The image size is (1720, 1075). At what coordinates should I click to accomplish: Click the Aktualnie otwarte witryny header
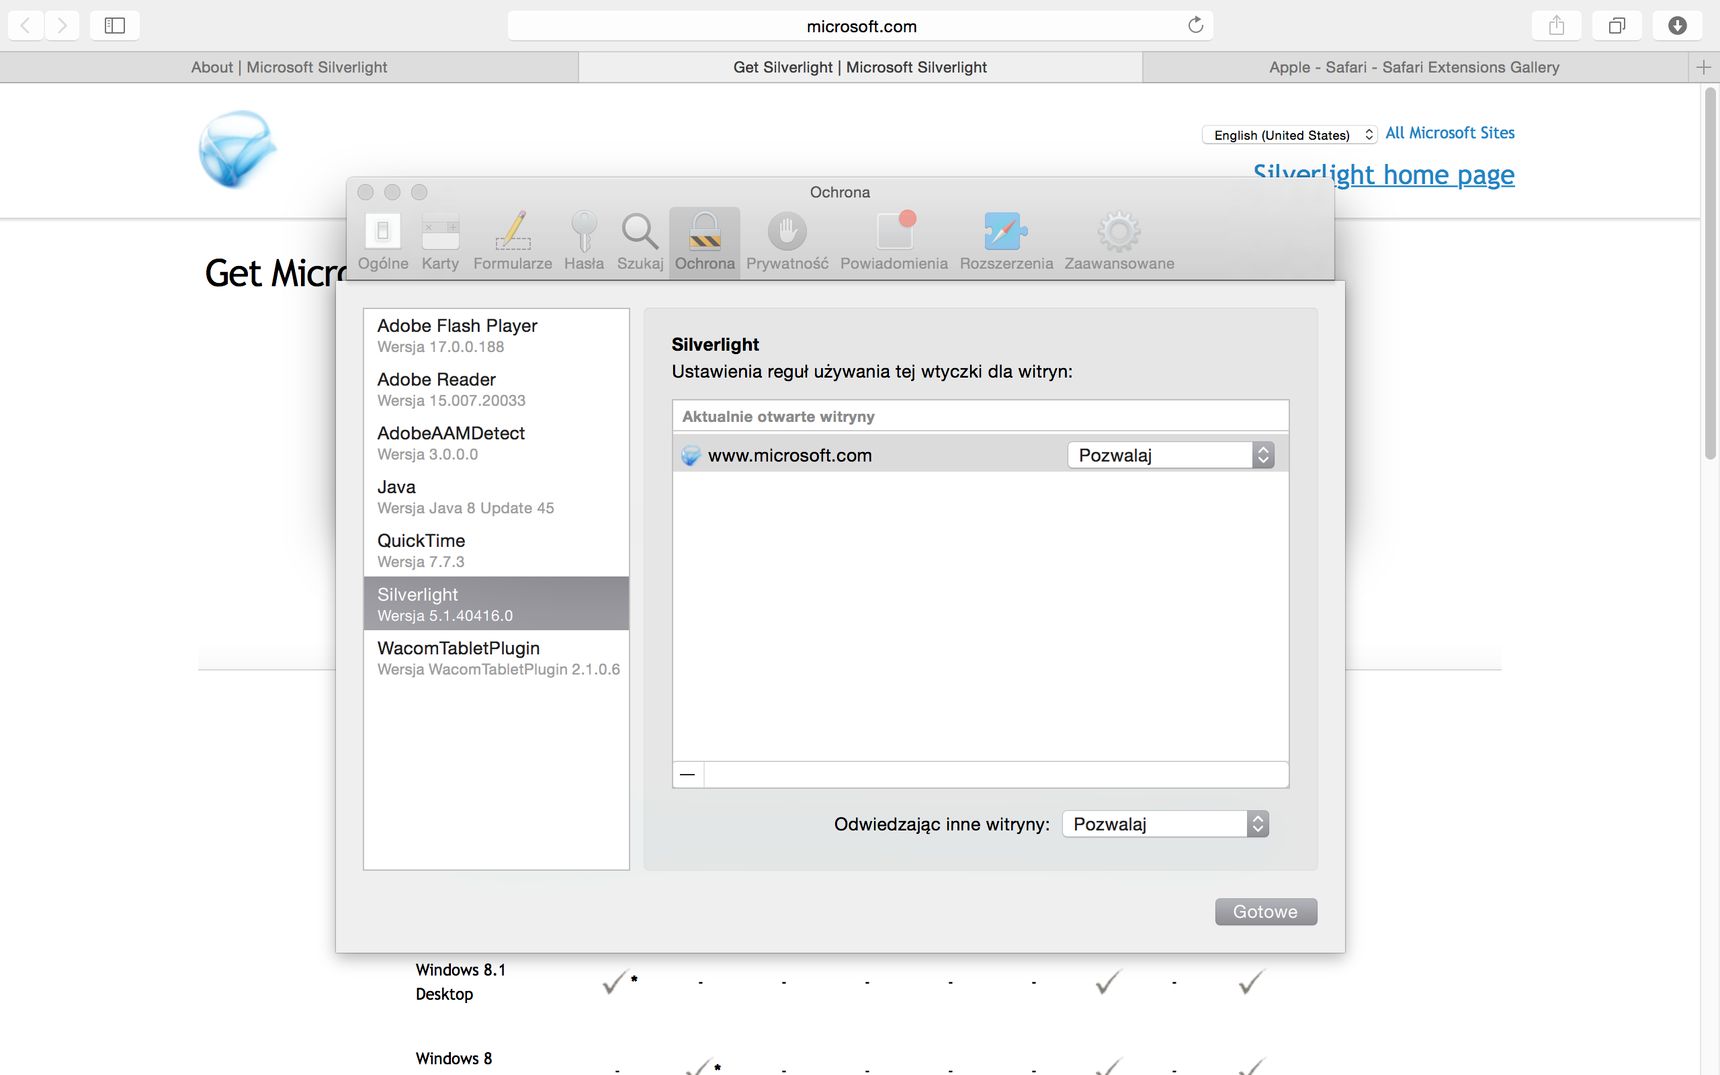coord(980,416)
